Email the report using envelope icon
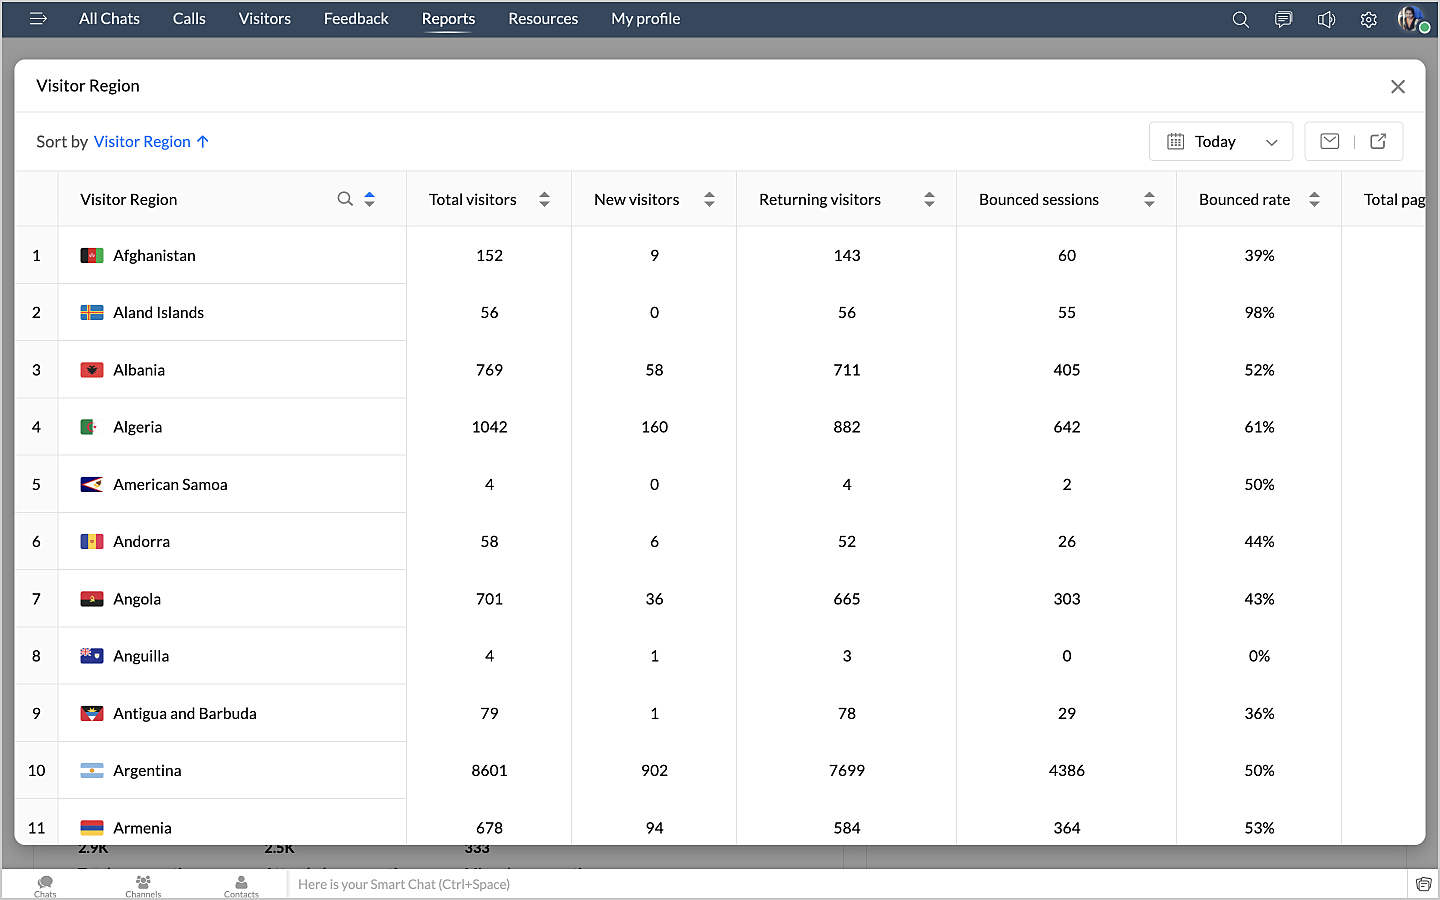Screen dimensions: 1440x900 (x=1329, y=141)
